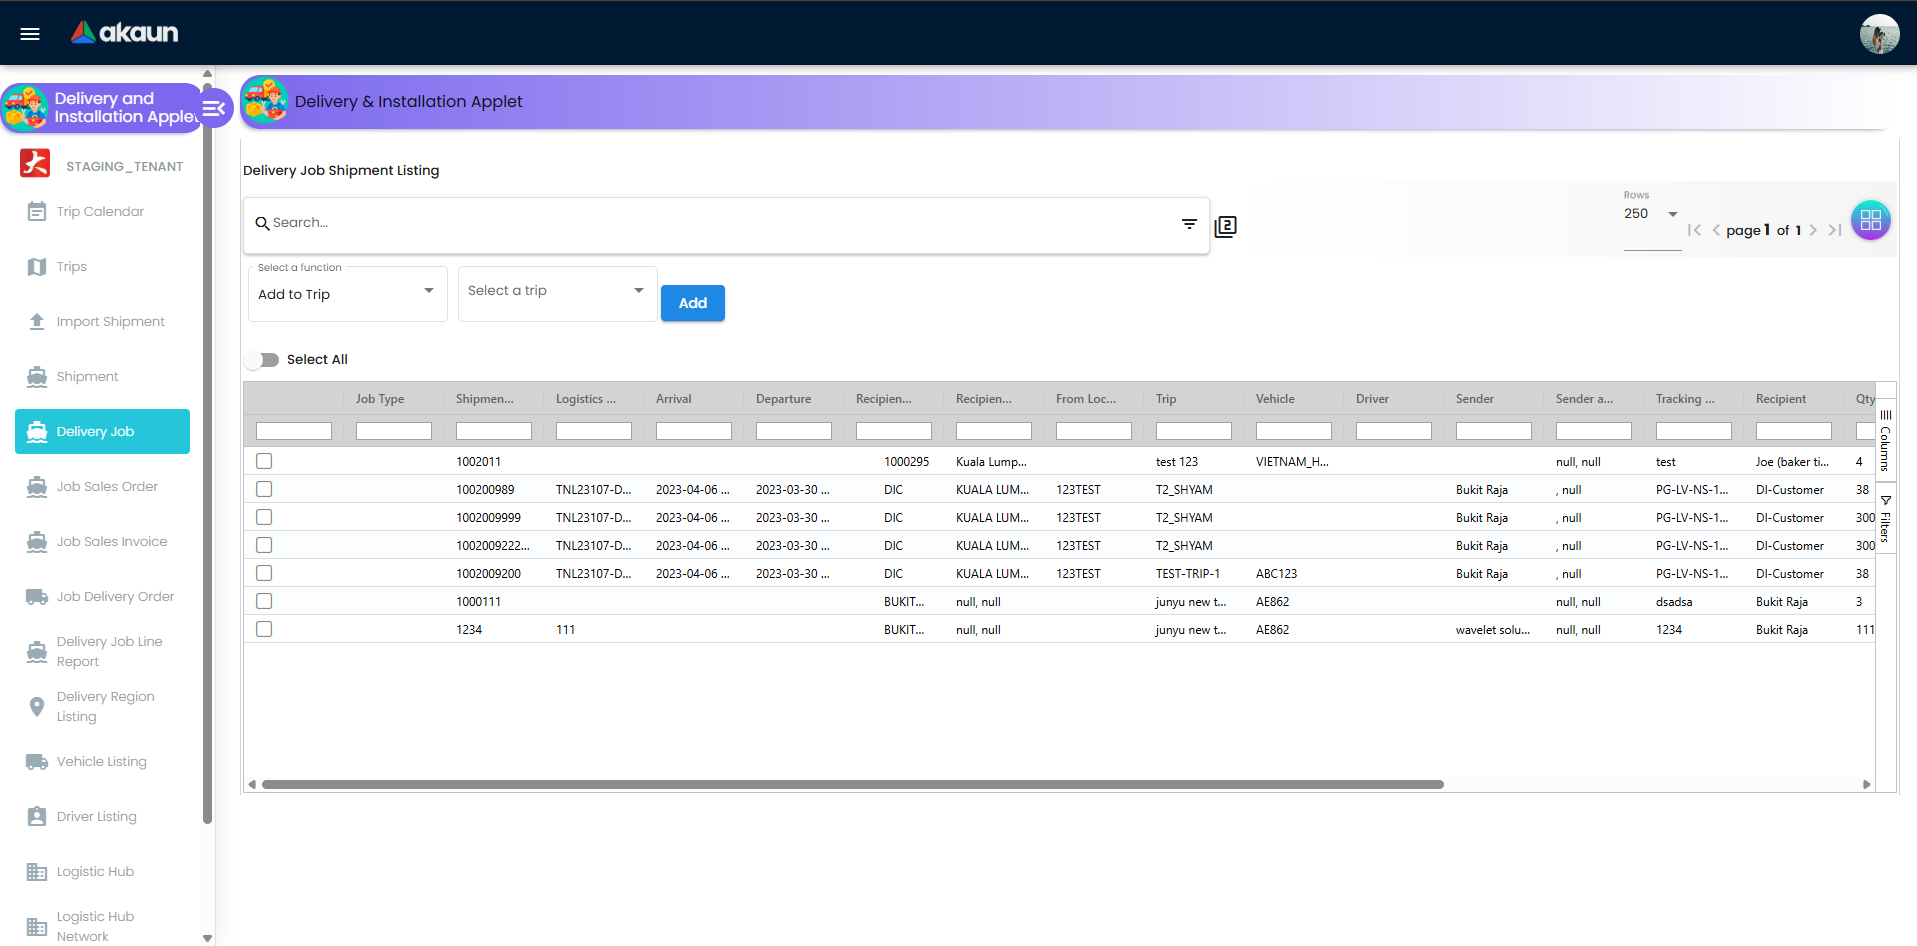Select Delivery Job in the sidebar menu
This screenshot has width=1917, height=946.
(x=101, y=431)
